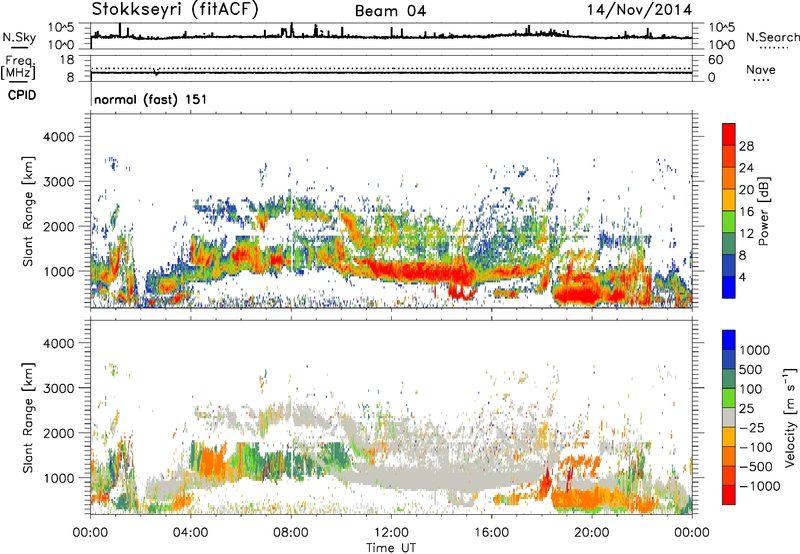This screenshot has height=554, width=800.
Task: Click the '-1000' tick on velocity colorbar
Action: click(x=759, y=486)
